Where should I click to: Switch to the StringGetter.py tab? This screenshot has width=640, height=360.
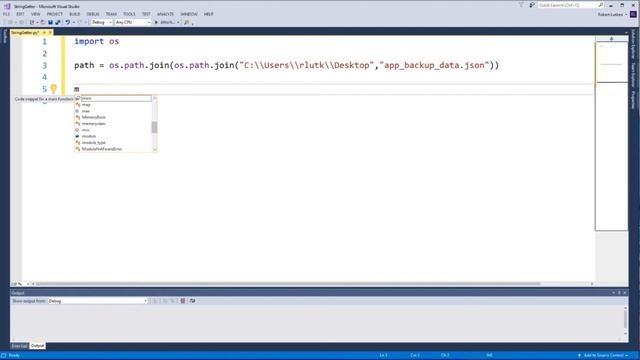[x=25, y=32]
